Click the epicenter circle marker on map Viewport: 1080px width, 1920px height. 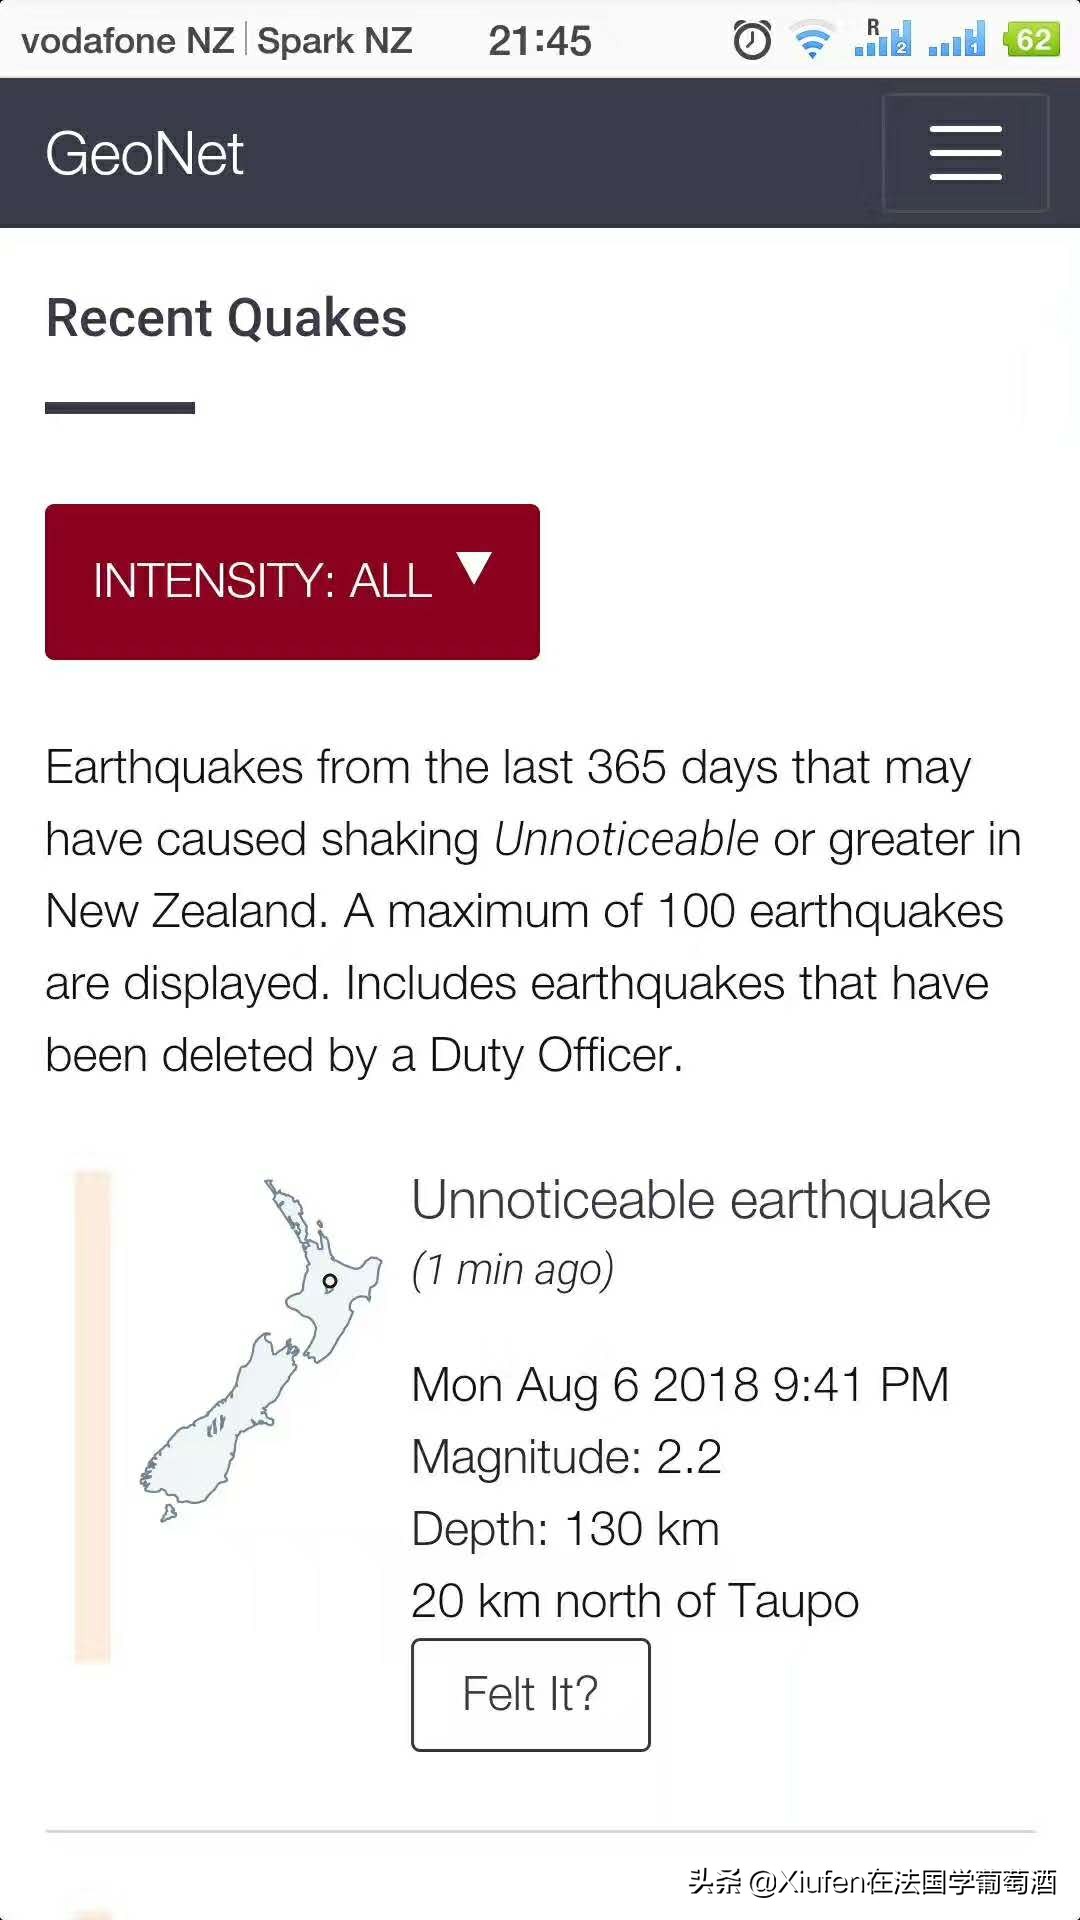click(x=330, y=1281)
